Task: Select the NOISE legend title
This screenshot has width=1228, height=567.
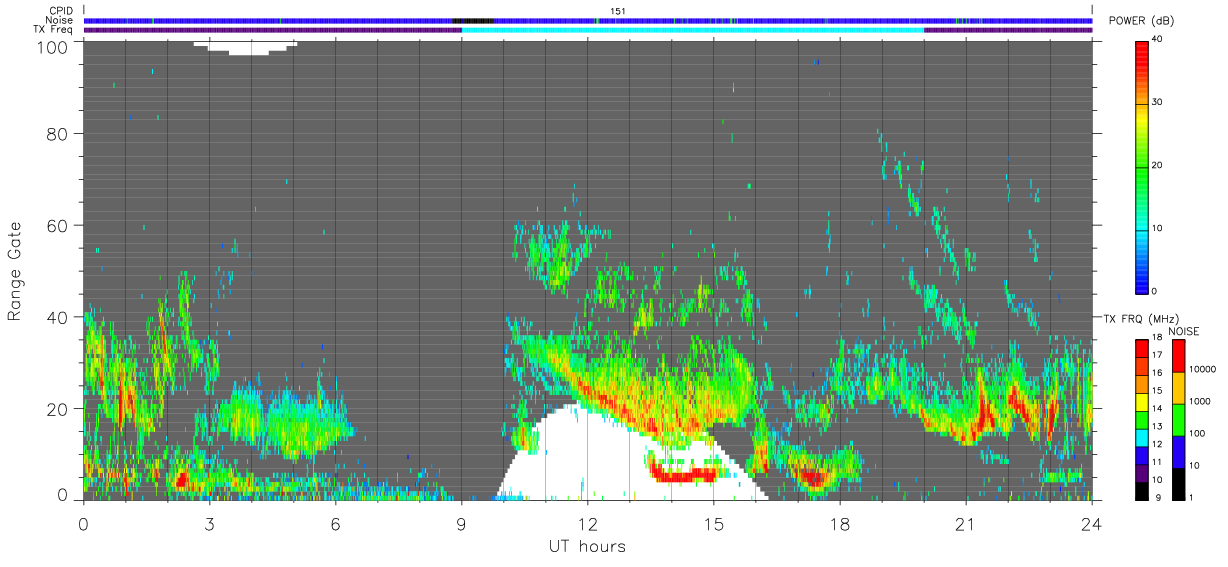Action: 1184,331
